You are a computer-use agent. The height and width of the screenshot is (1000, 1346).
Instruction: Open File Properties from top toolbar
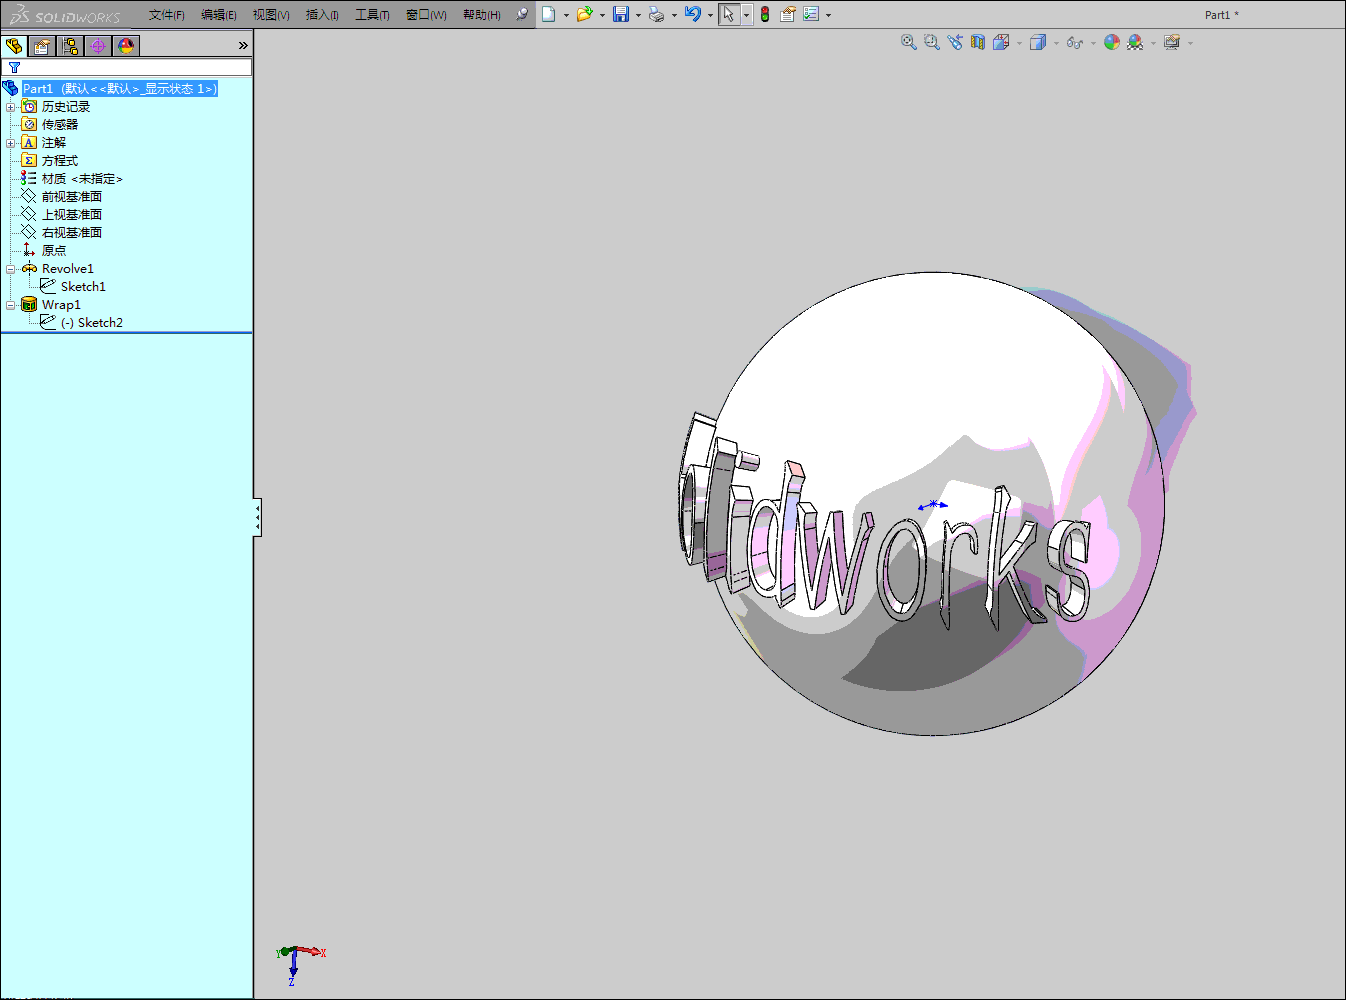(x=788, y=15)
